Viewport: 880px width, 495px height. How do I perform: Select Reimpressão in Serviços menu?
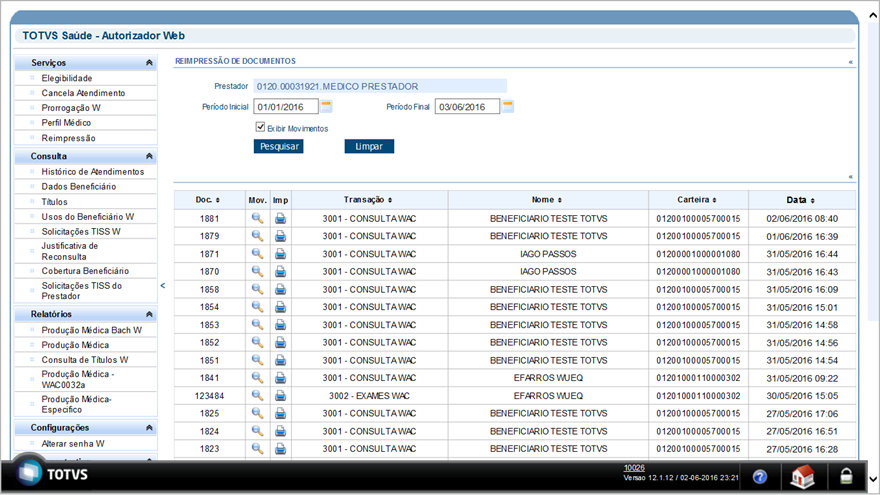click(x=68, y=138)
